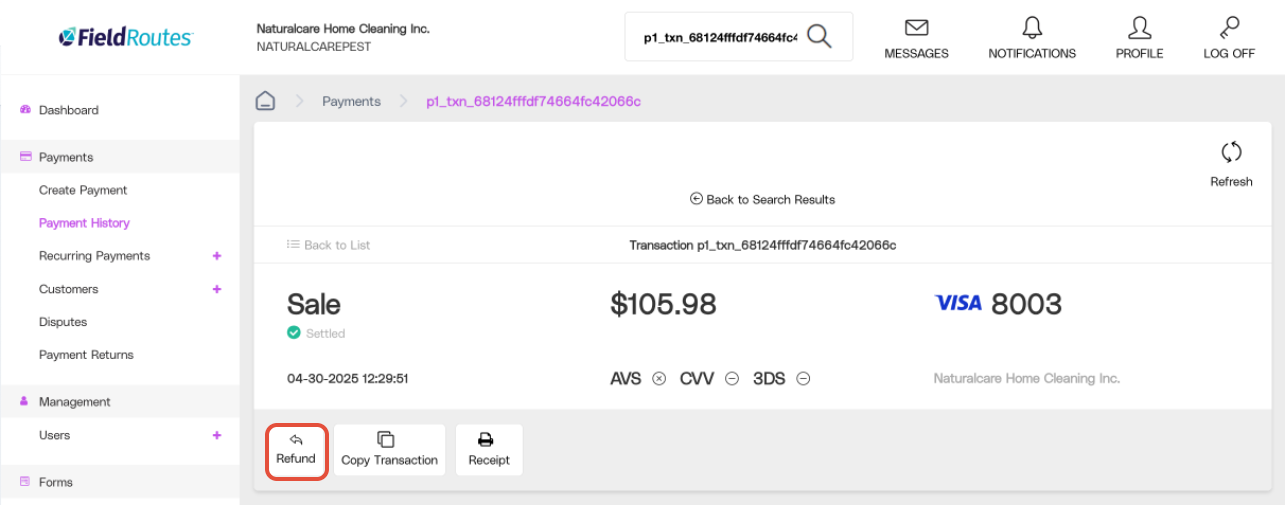This screenshot has width=1285, height=505.
Task: Click the home breadcrumb icon
Action: (x=265, y=101)
